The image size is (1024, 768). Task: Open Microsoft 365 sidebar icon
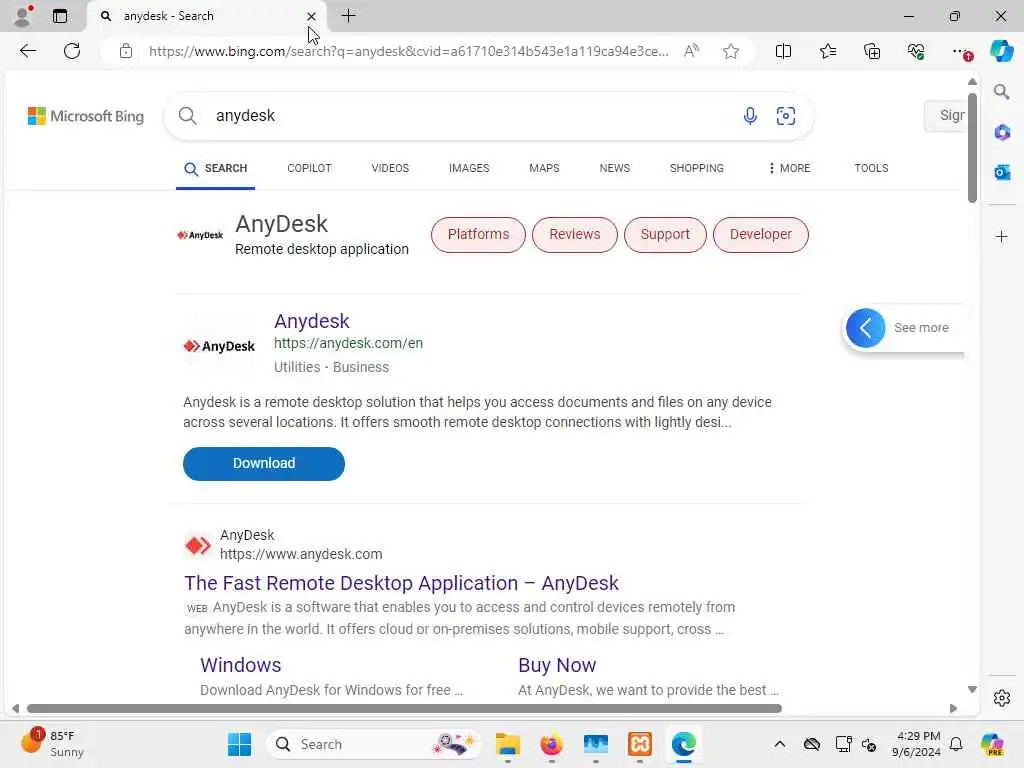click(x=1002, y=133)
